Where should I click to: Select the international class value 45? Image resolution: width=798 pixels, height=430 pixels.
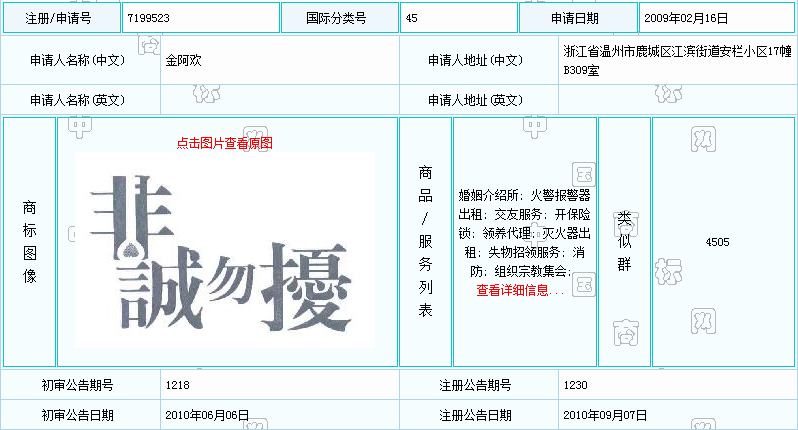click(x=412, y=18)
